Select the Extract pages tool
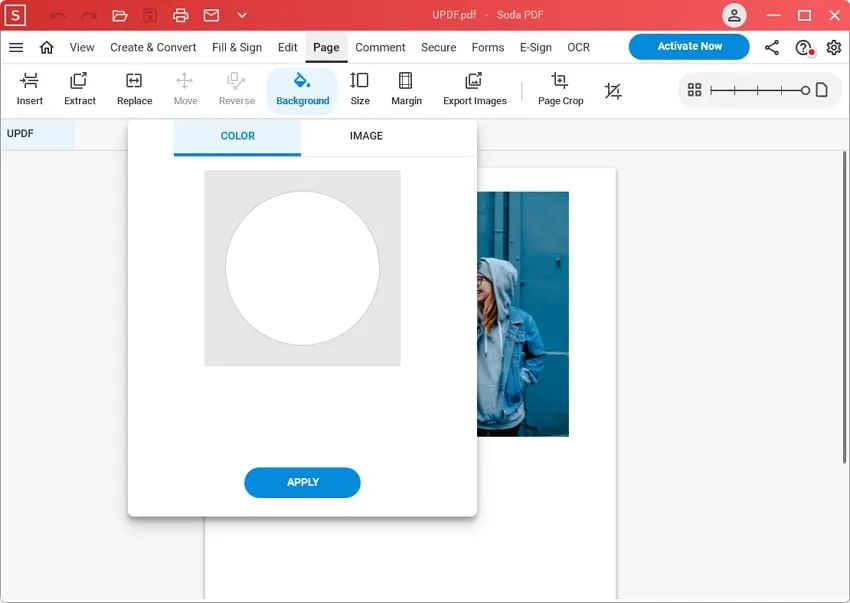Screen dimensions: 850x603 click(80, 88)
